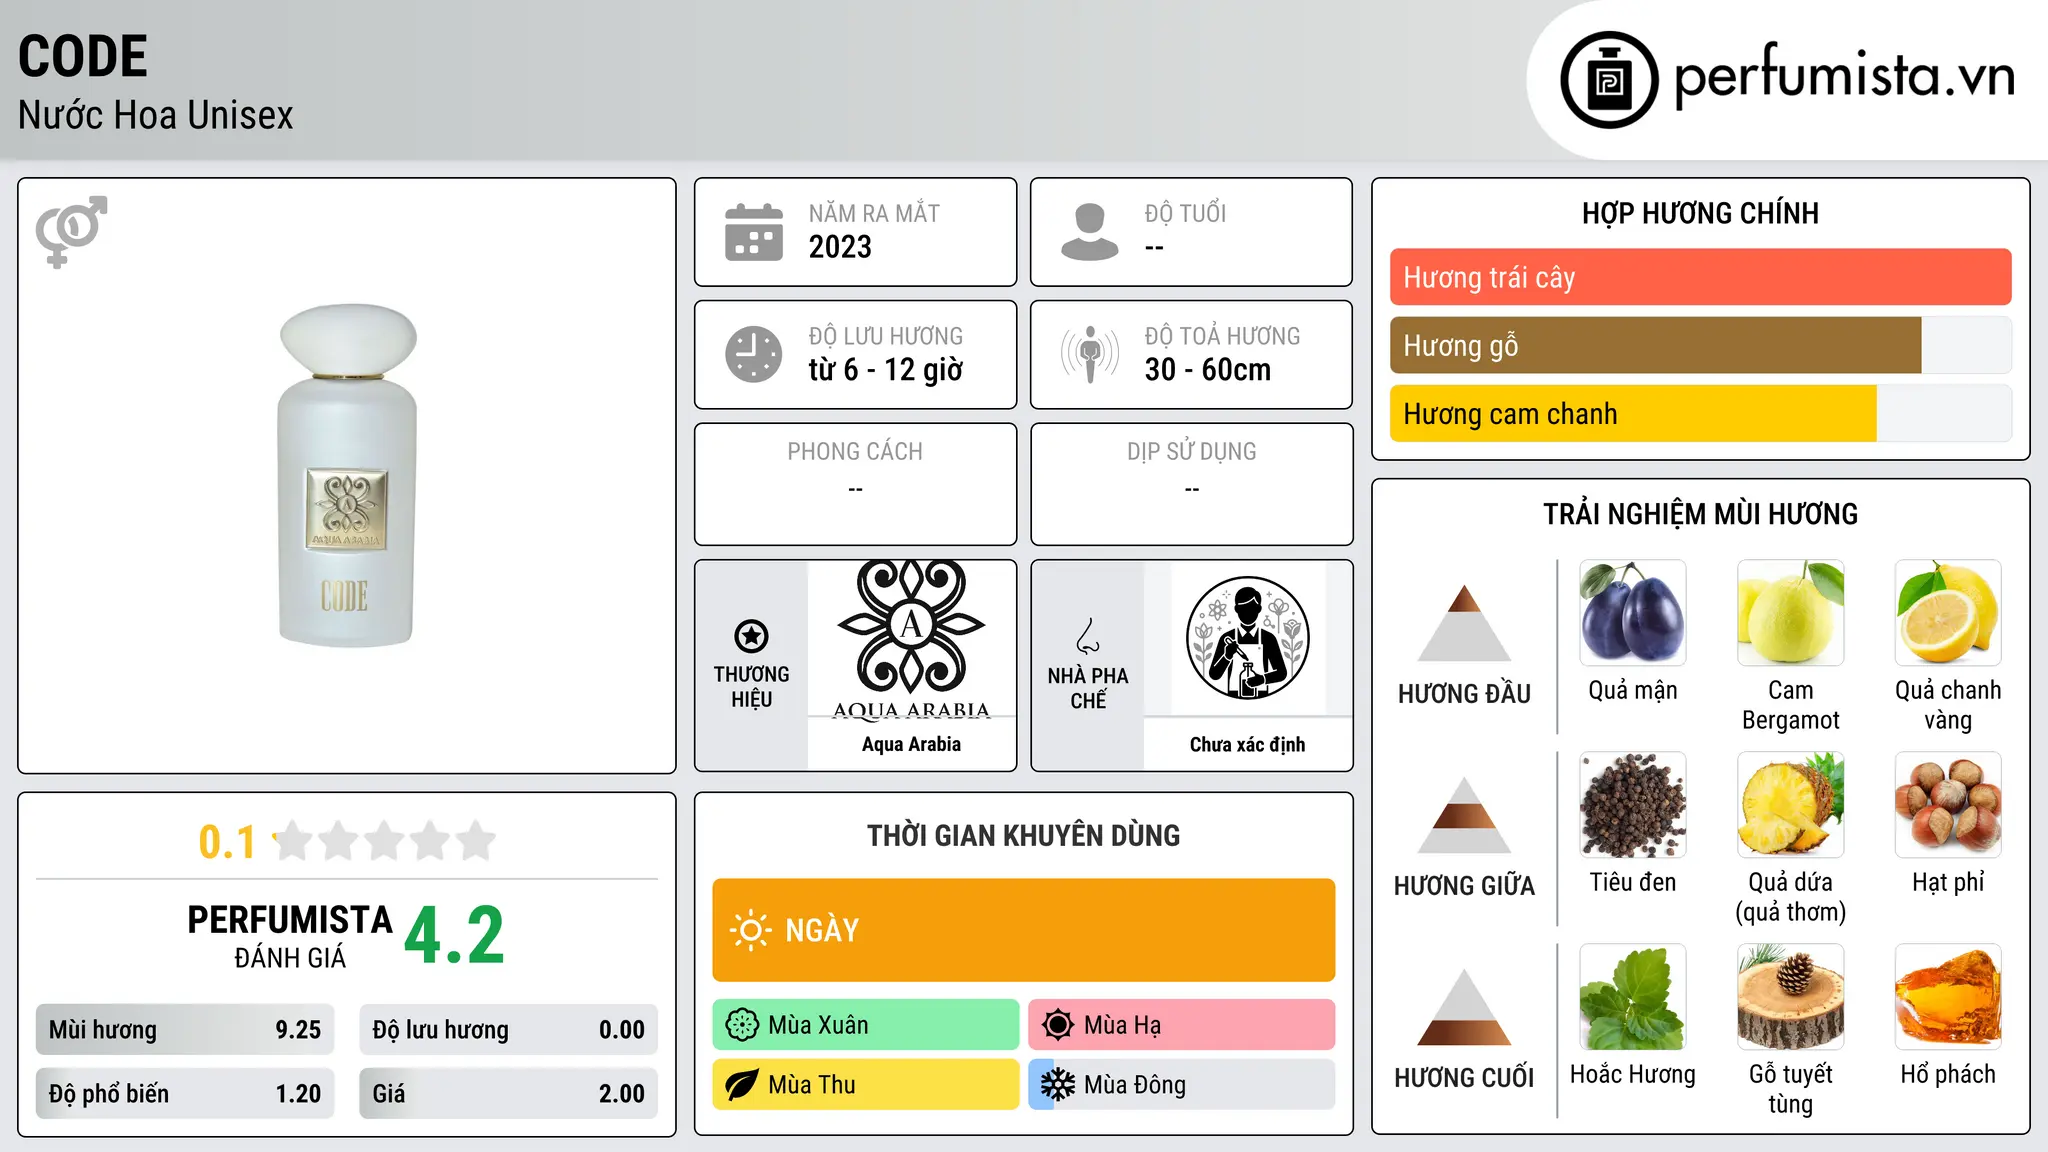Click the Mùa Hạ sun icon
Viewport: 2048px width, 1152px height.
pos(1057,1025)
